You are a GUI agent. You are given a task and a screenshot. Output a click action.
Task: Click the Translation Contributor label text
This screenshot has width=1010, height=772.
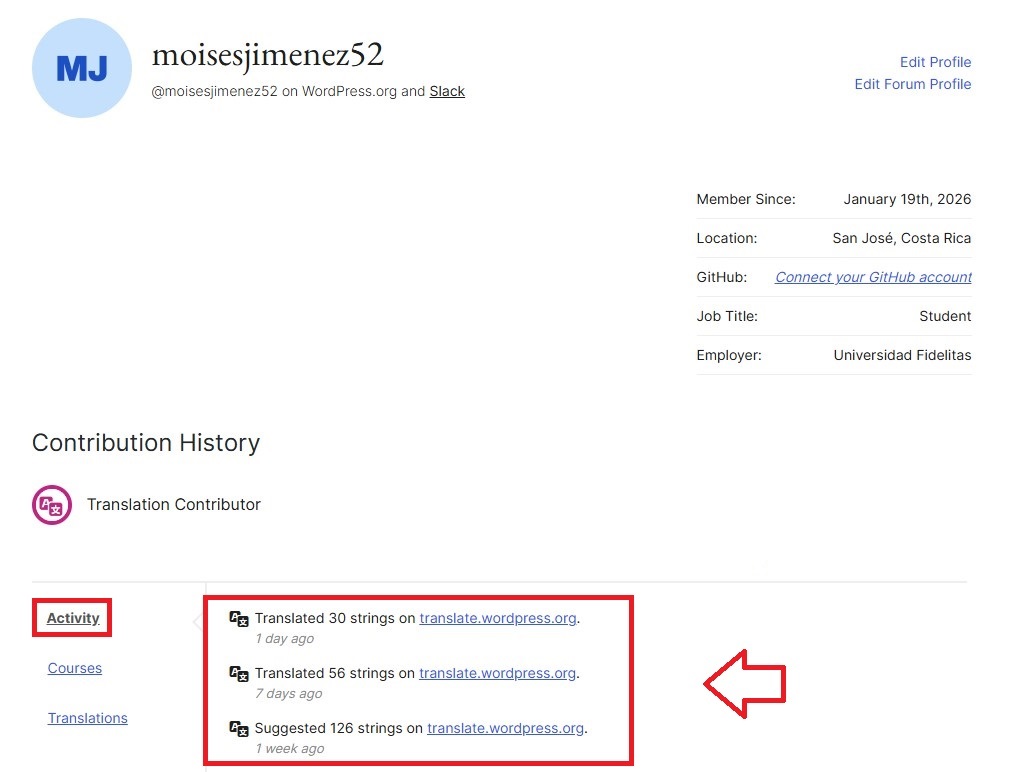pyautogui.click(x=173, y=505)
